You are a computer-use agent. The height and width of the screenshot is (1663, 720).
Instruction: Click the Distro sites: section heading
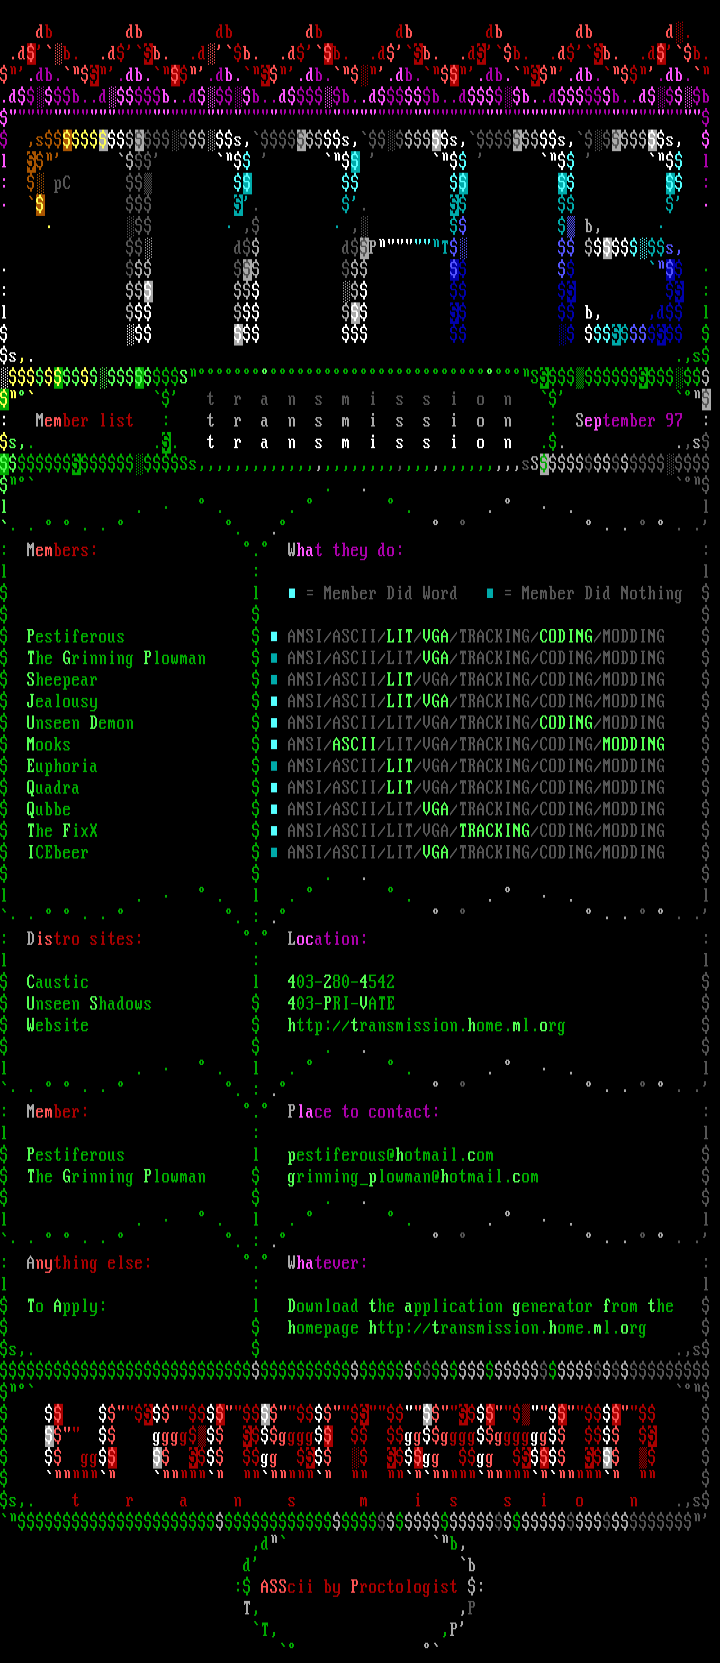(x=84, y=939)
